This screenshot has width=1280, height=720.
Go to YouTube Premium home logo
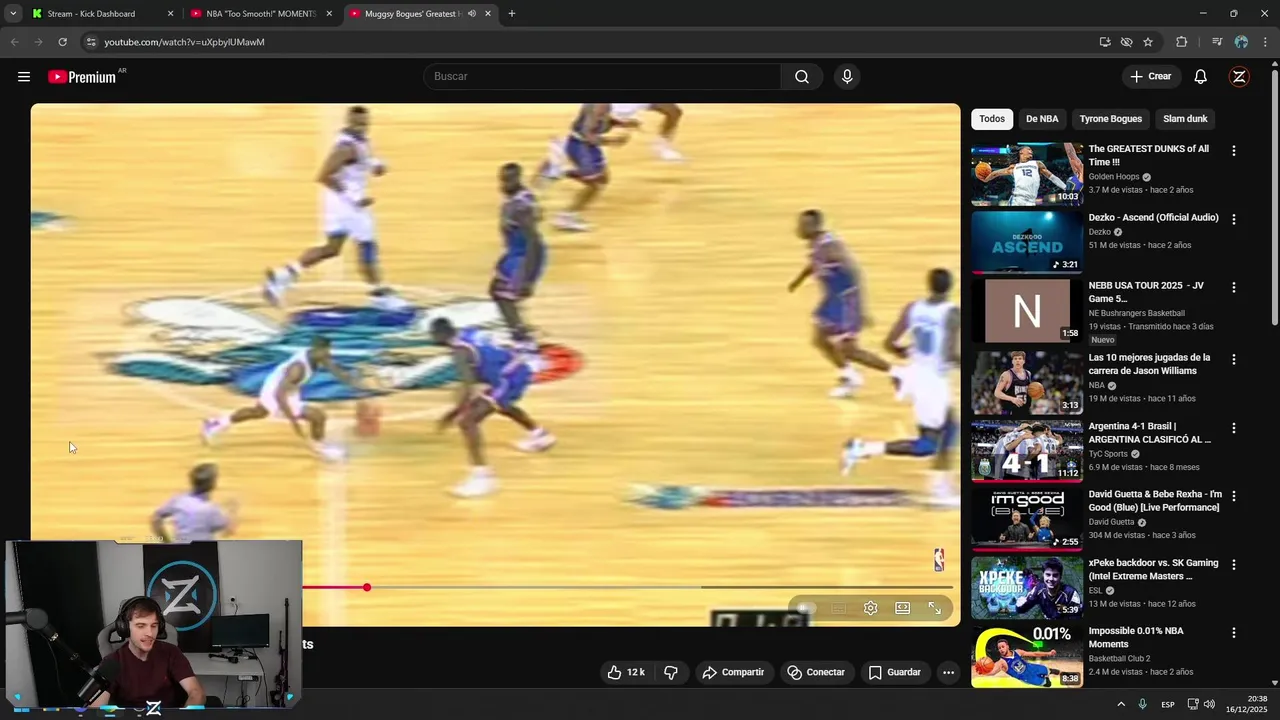click(82, 77)
